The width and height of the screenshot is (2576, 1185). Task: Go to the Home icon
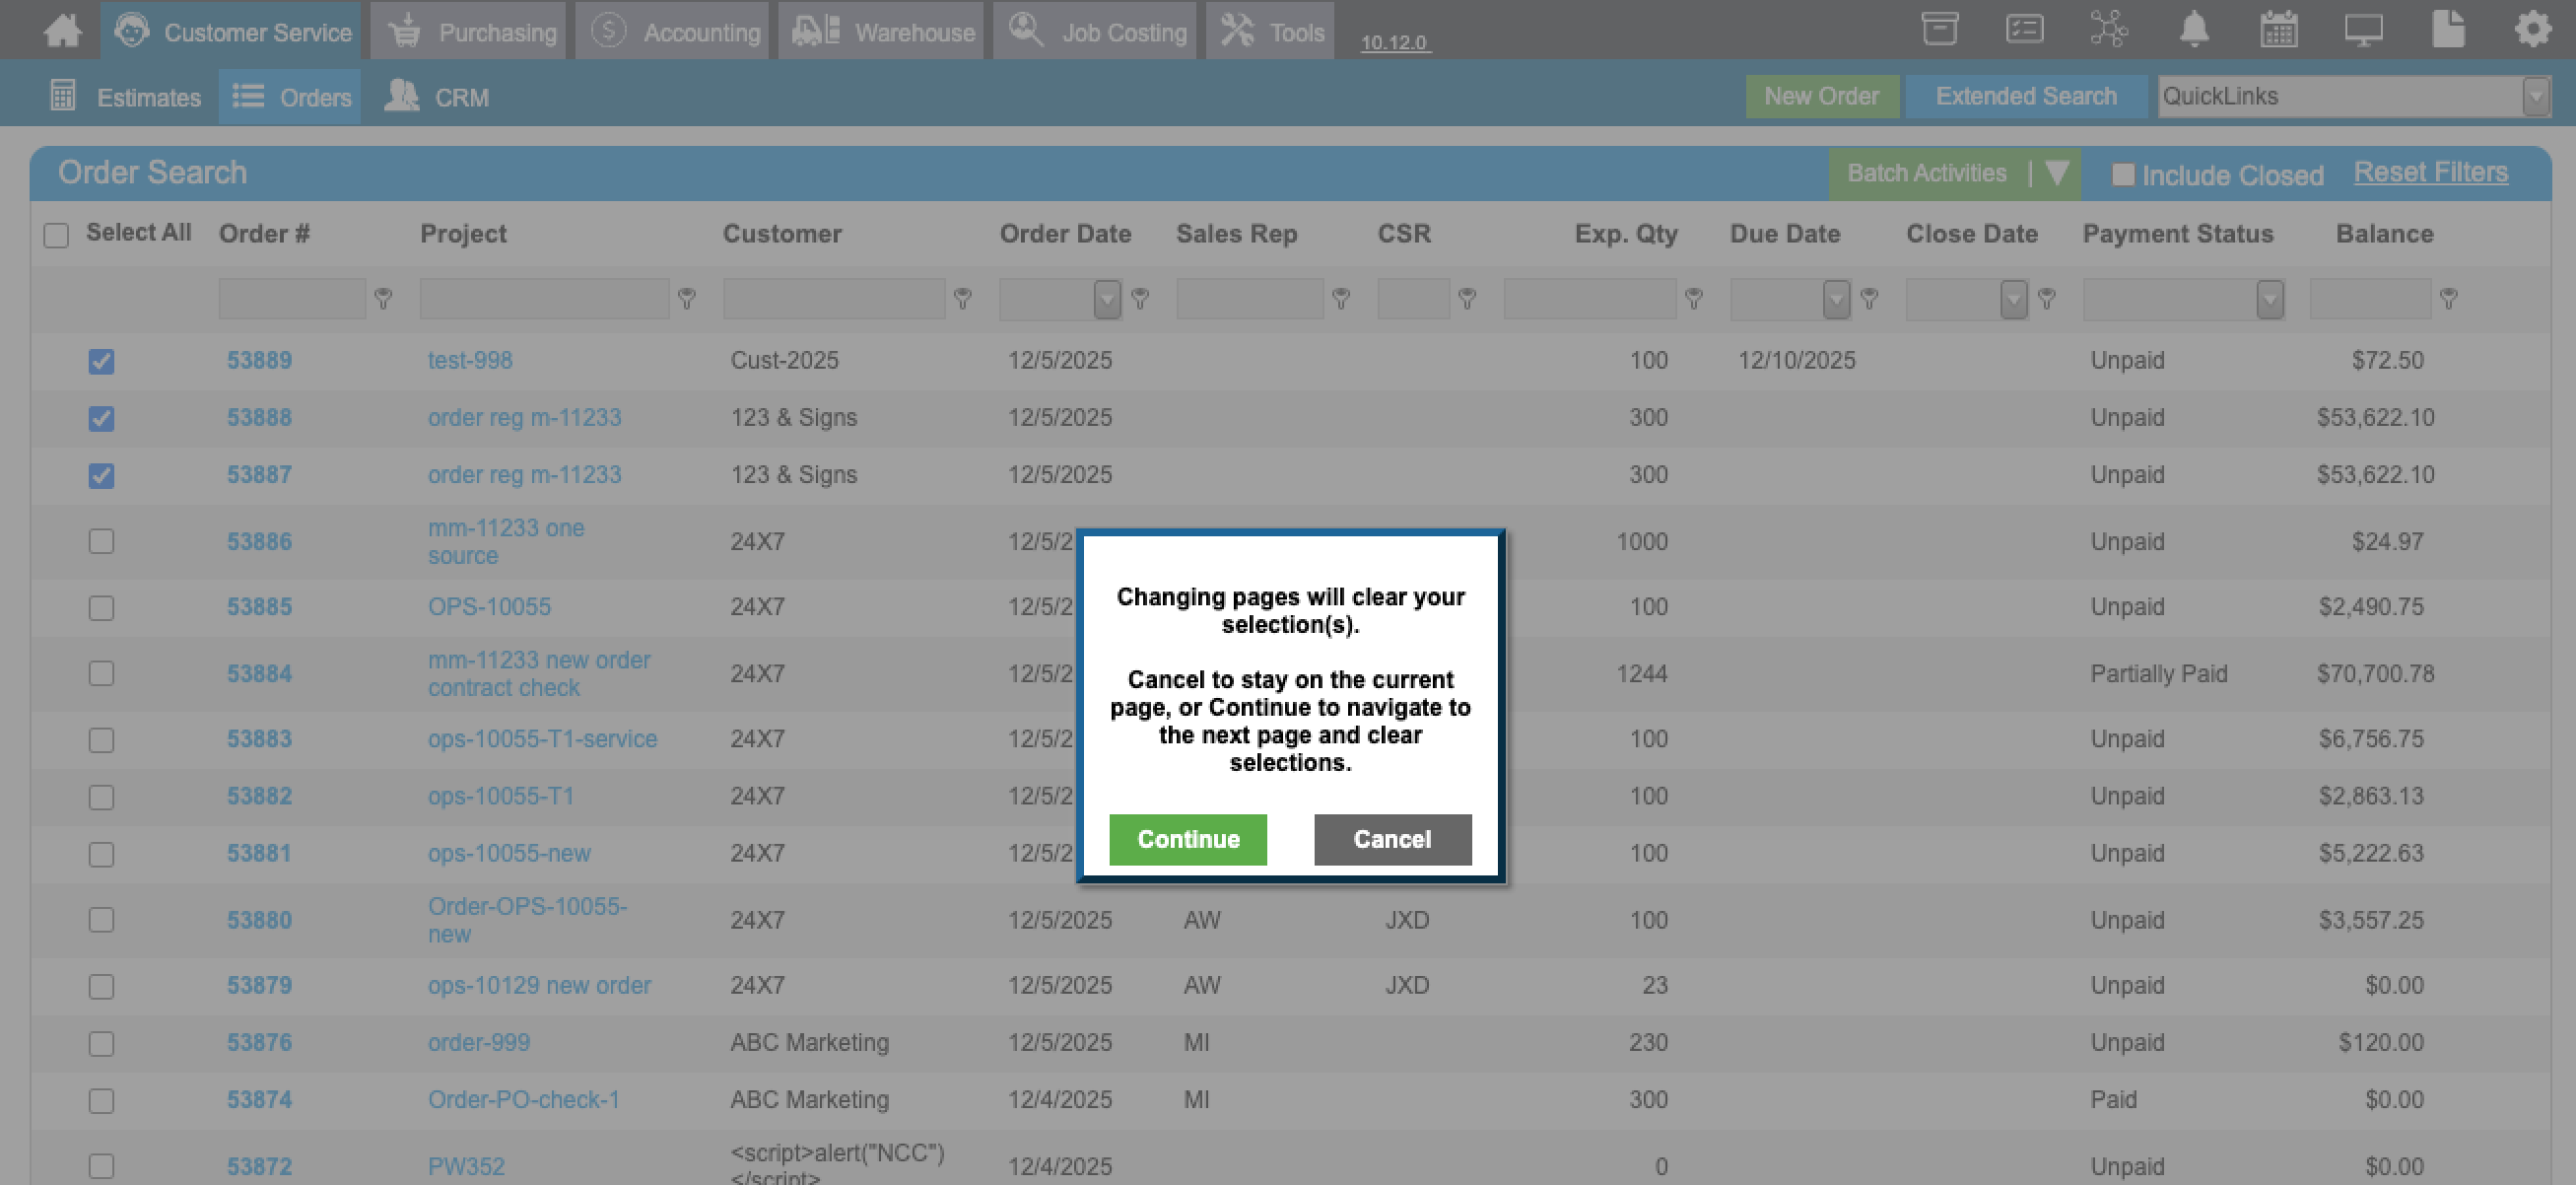tap(62, 30)
